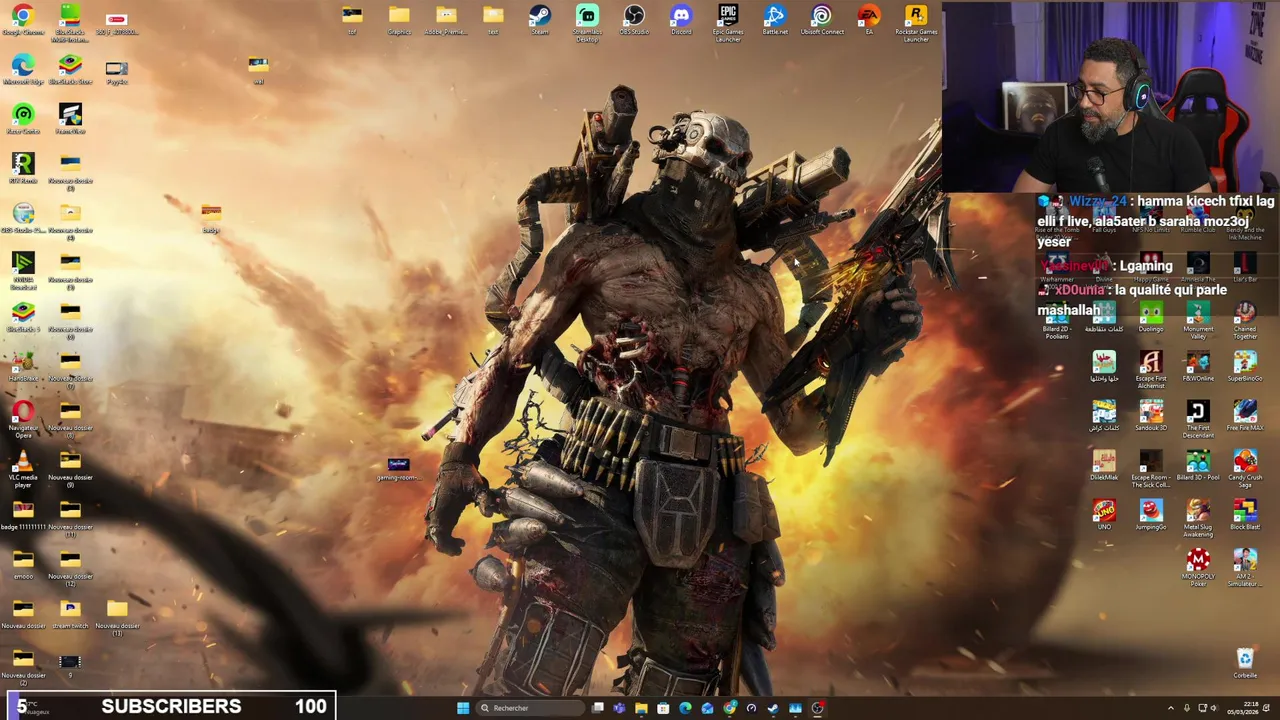Open the Steam desktop shortcut

[x=540, y=20]
